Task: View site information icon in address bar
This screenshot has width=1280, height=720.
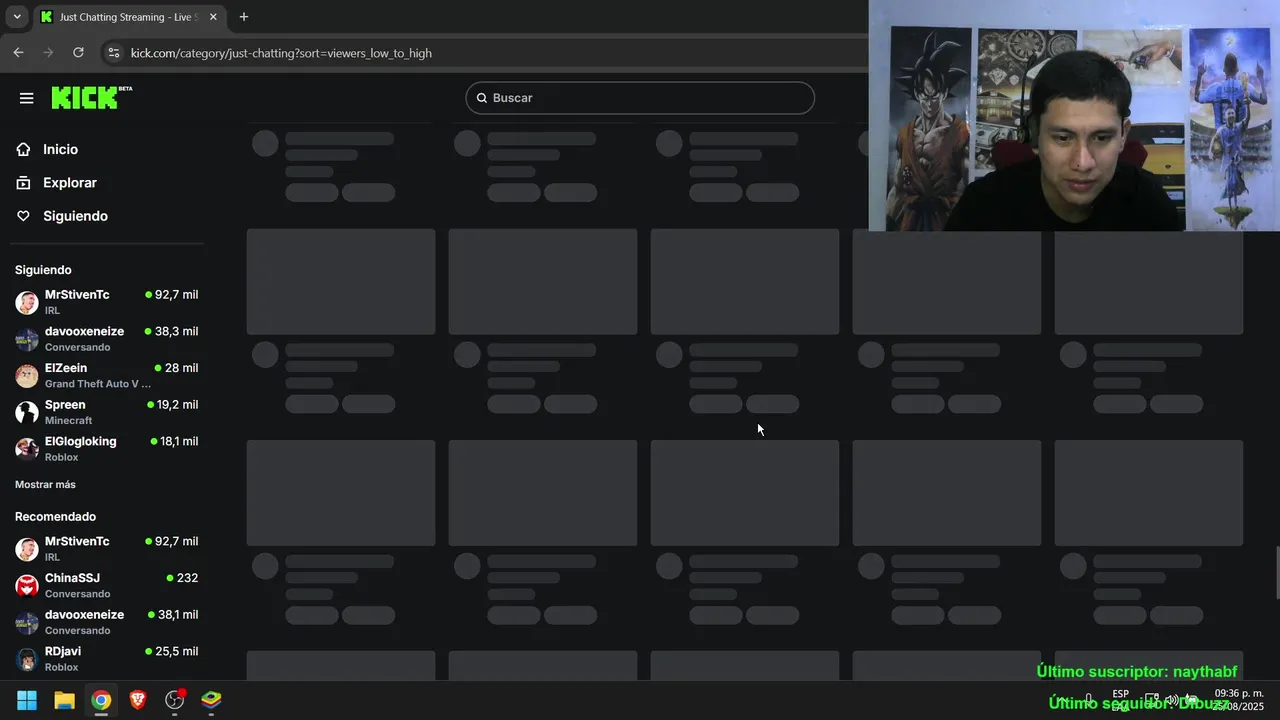Action: pyautogui.click(x=113, y=53)
